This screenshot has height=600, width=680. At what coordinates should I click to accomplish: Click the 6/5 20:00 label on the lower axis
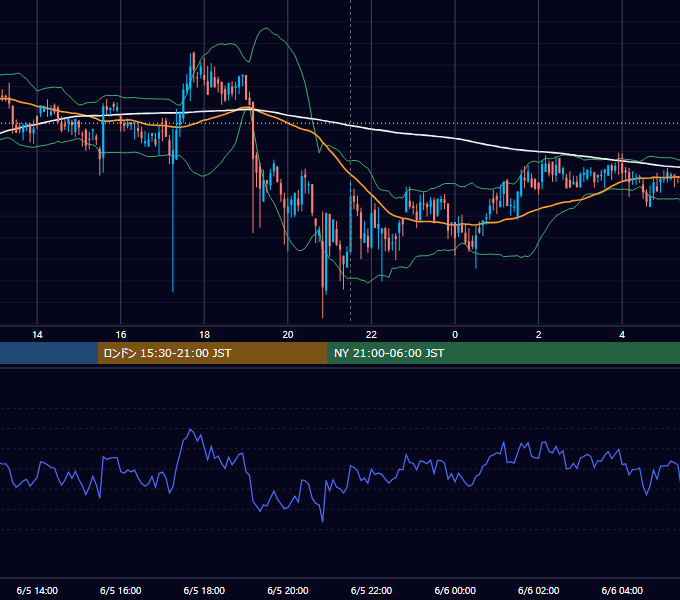288,590
